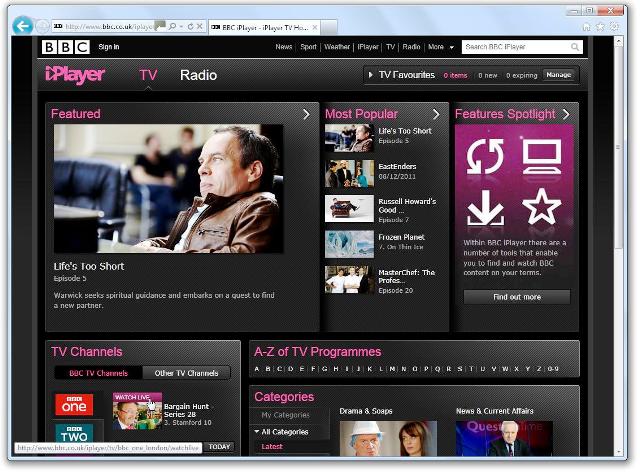Open the Drama & Soaps category thumbnail

pos(388,439)
